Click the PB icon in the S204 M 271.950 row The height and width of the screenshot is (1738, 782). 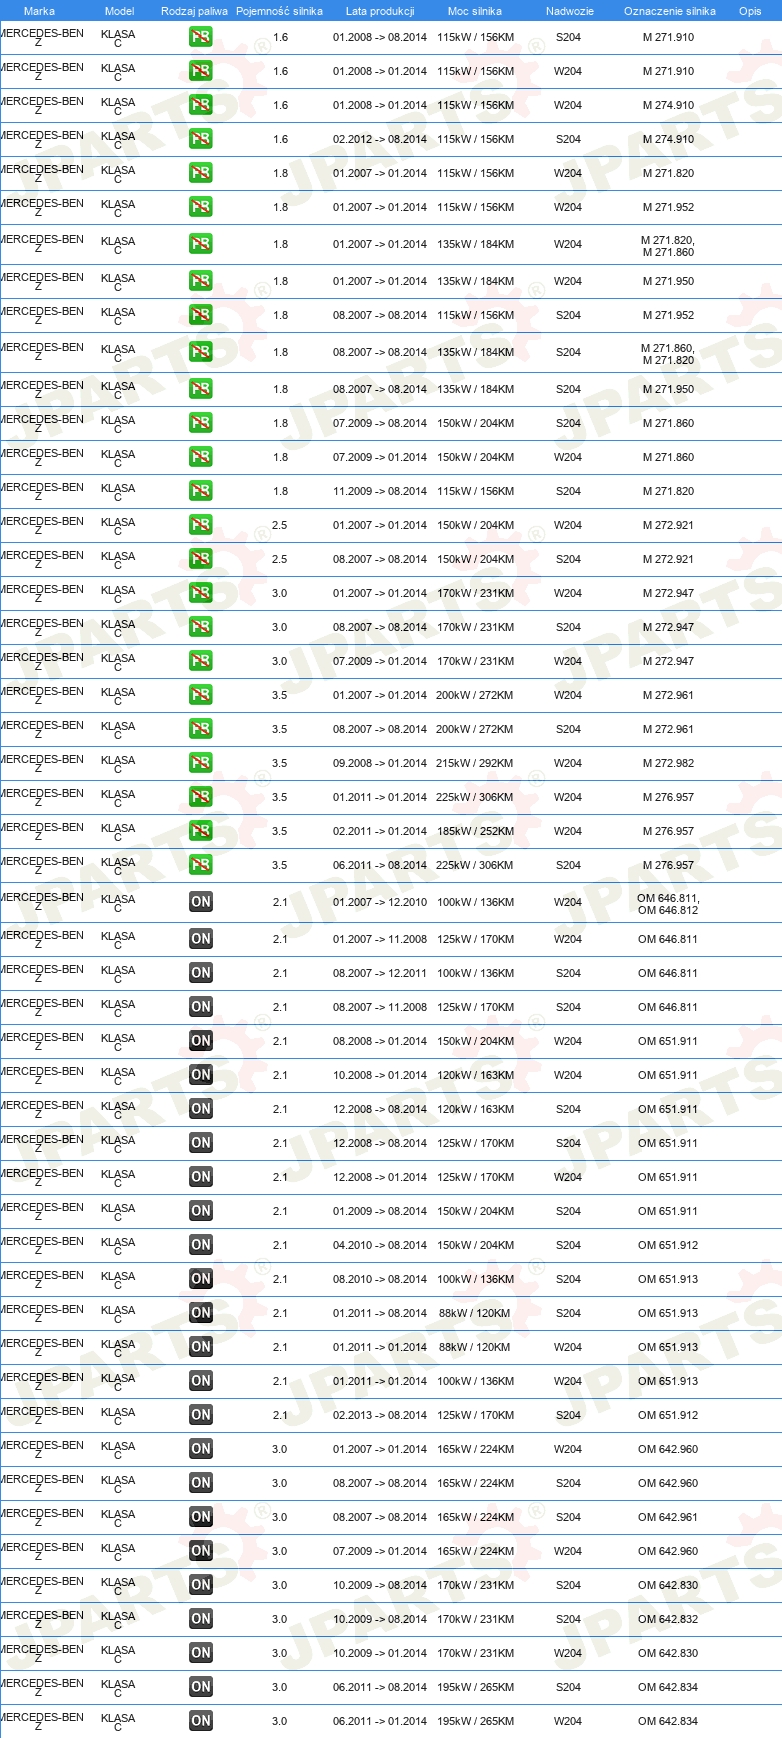point(201,389)
